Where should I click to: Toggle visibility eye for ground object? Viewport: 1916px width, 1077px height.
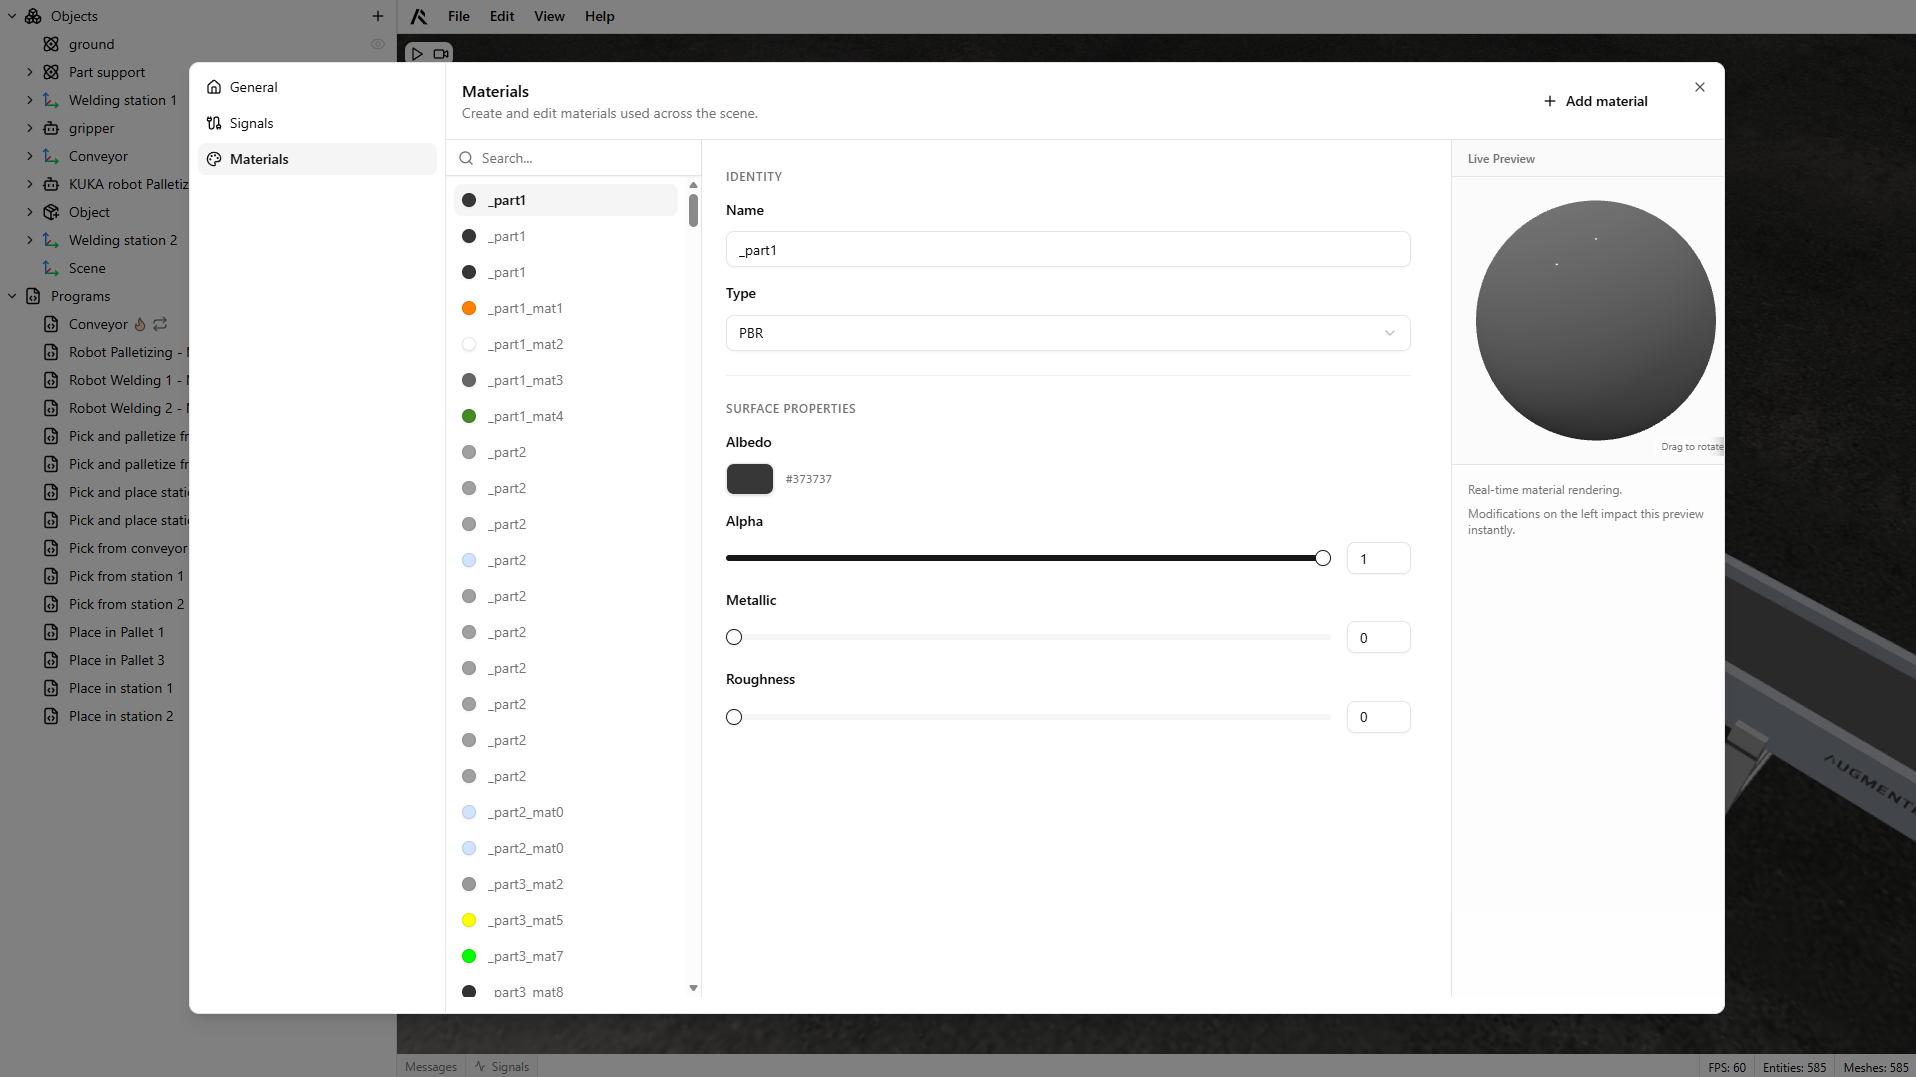tap(377, 44)
